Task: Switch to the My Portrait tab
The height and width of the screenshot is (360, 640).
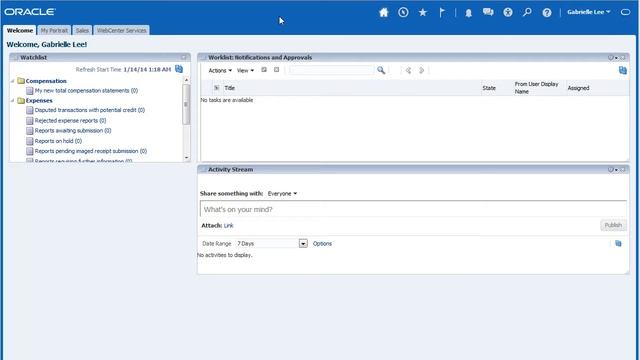Action: (54, 30)
